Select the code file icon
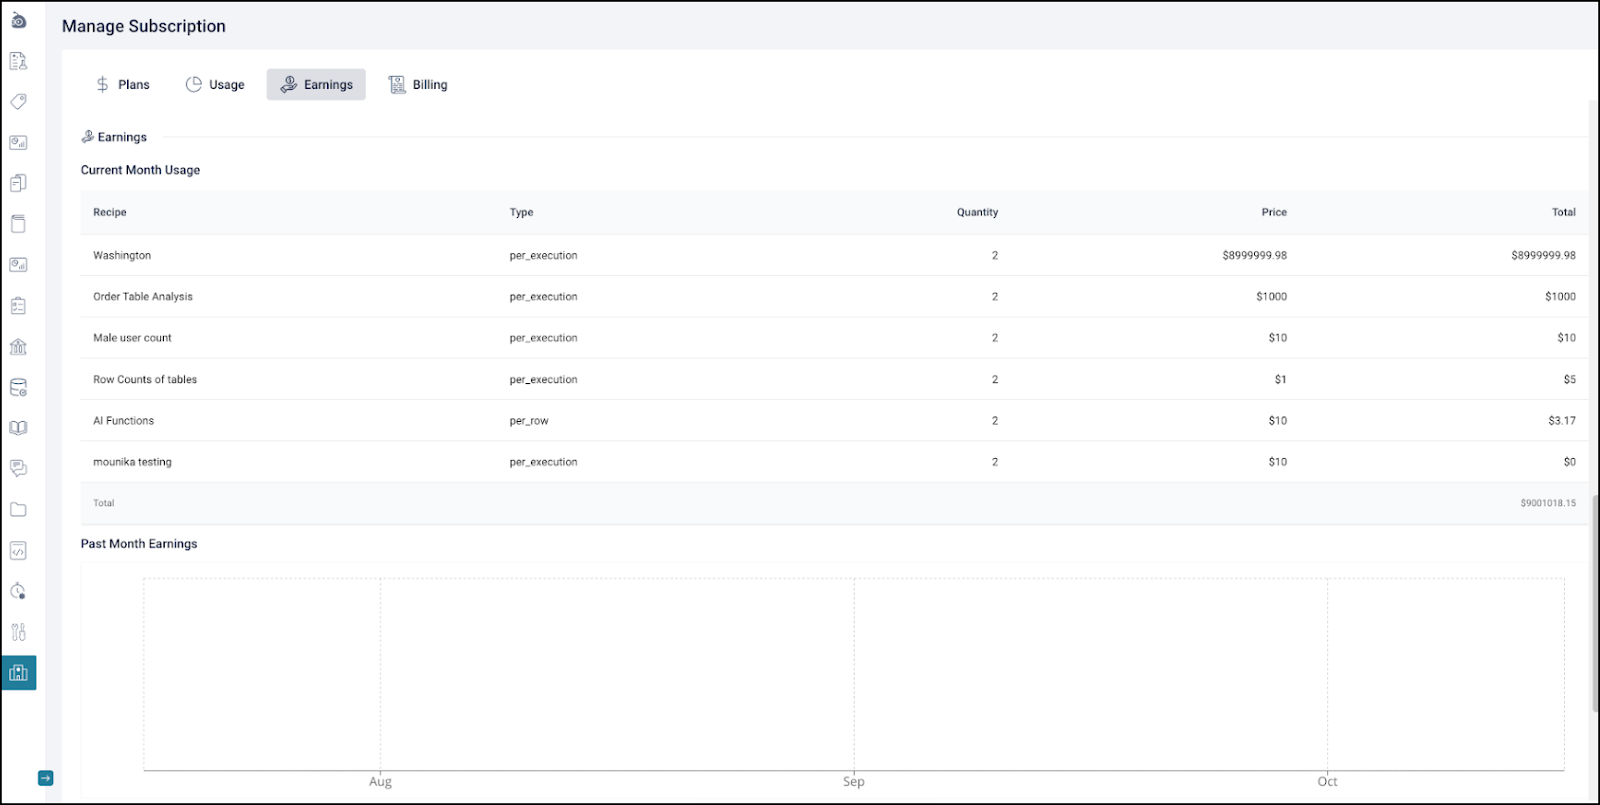Screen dimensions: 1600x805 tap(18, 551)
